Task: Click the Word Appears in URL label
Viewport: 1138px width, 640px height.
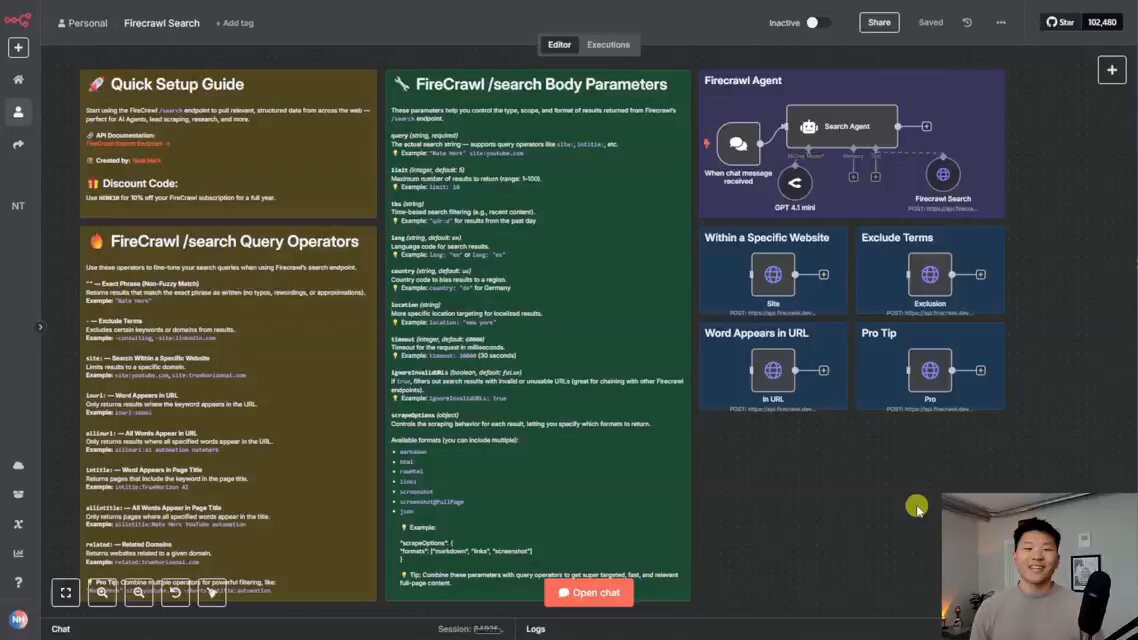Action: tap(756, 333)
